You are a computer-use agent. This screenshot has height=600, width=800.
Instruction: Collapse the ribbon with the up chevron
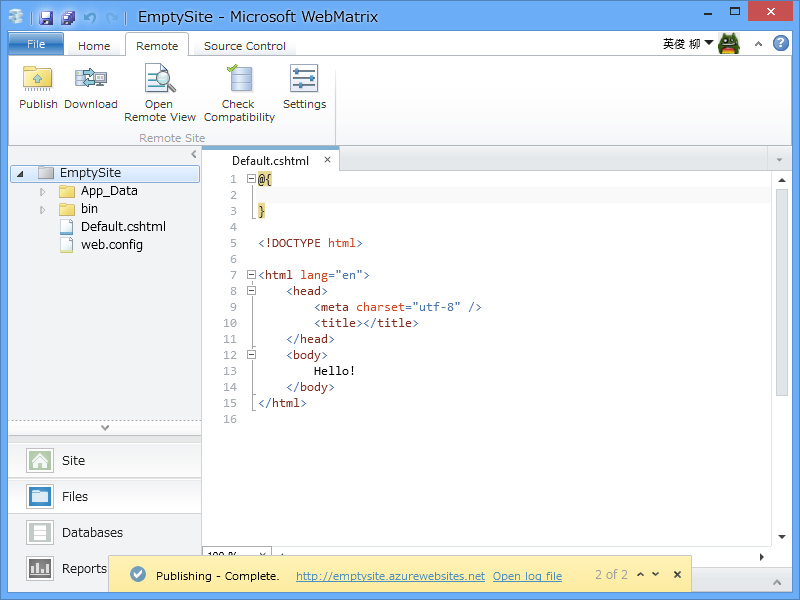(x=759, y=44)
